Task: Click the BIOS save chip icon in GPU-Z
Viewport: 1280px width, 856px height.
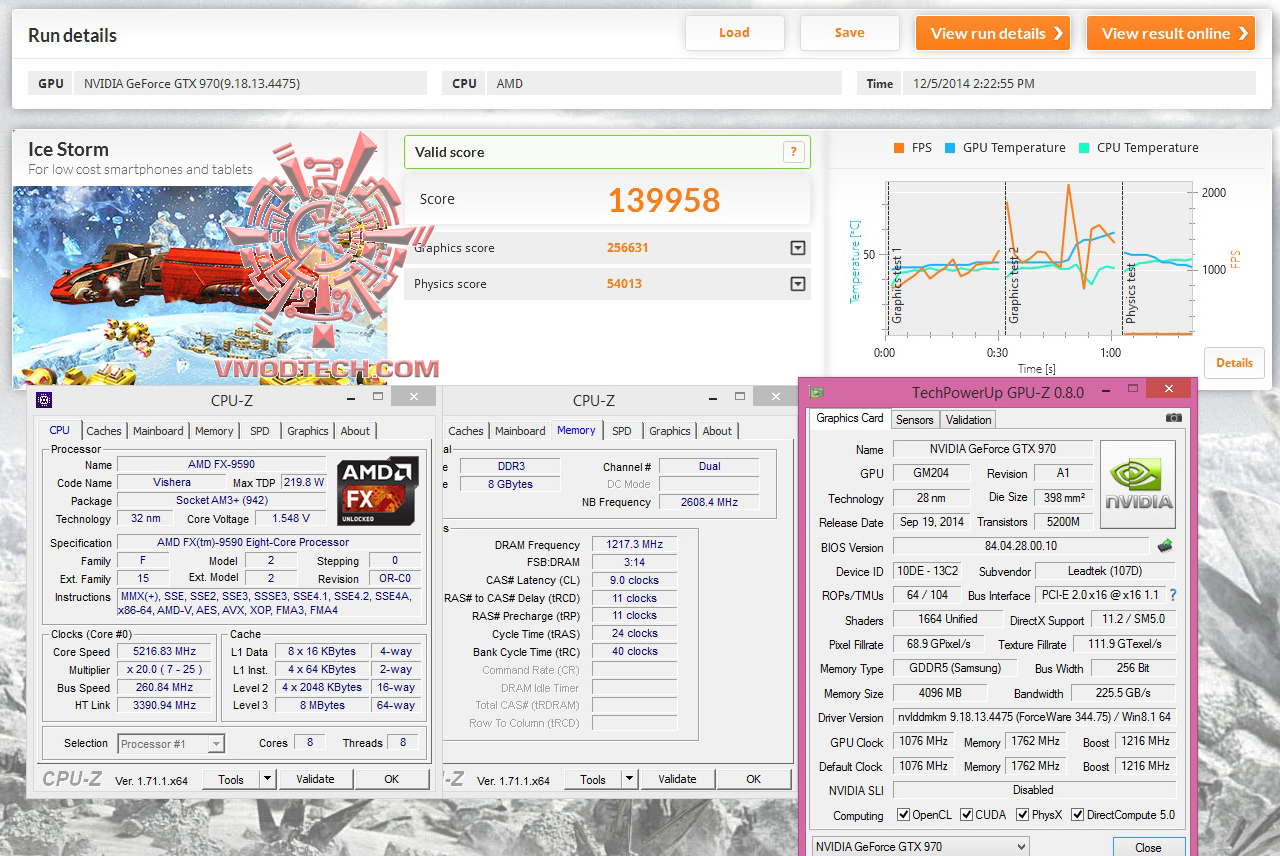Action: pos(1165,546)
